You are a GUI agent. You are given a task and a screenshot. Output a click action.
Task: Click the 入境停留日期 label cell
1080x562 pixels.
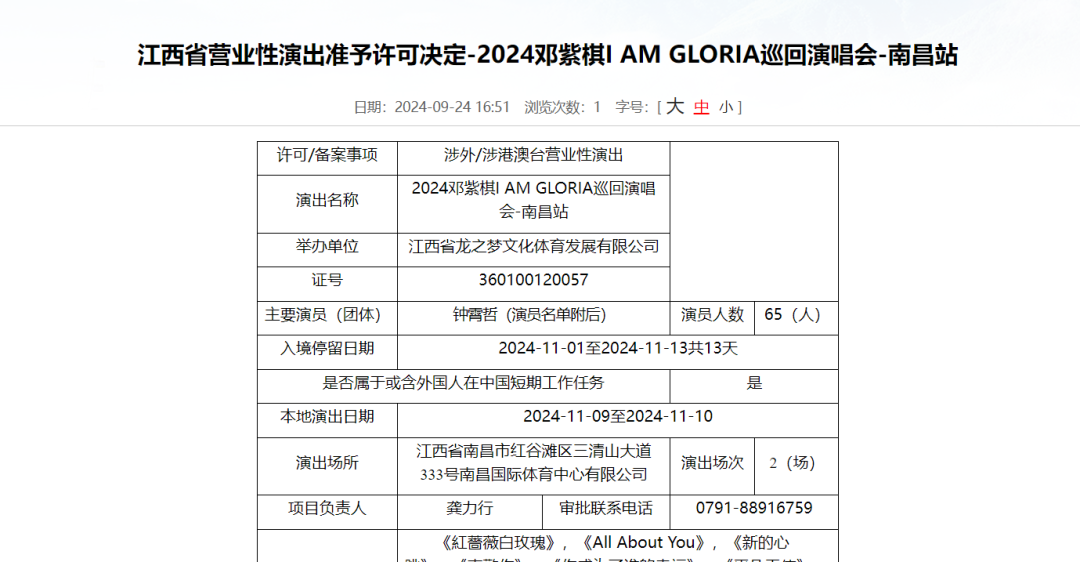pos(327,348)
